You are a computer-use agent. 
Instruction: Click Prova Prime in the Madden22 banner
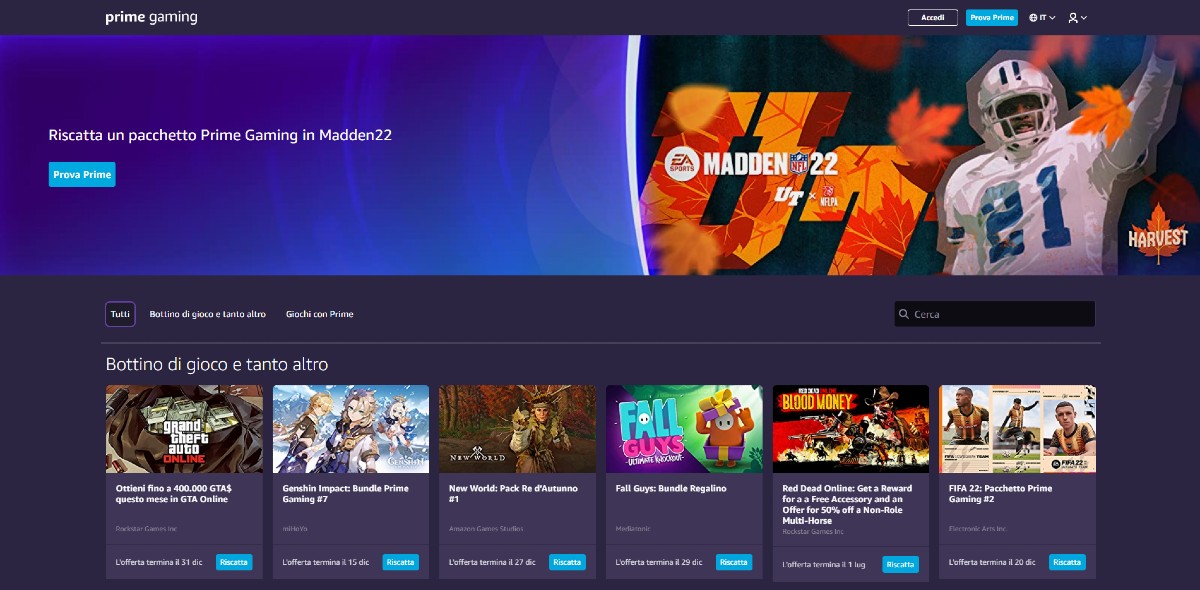pyautogui.click(x=82, y=175)
